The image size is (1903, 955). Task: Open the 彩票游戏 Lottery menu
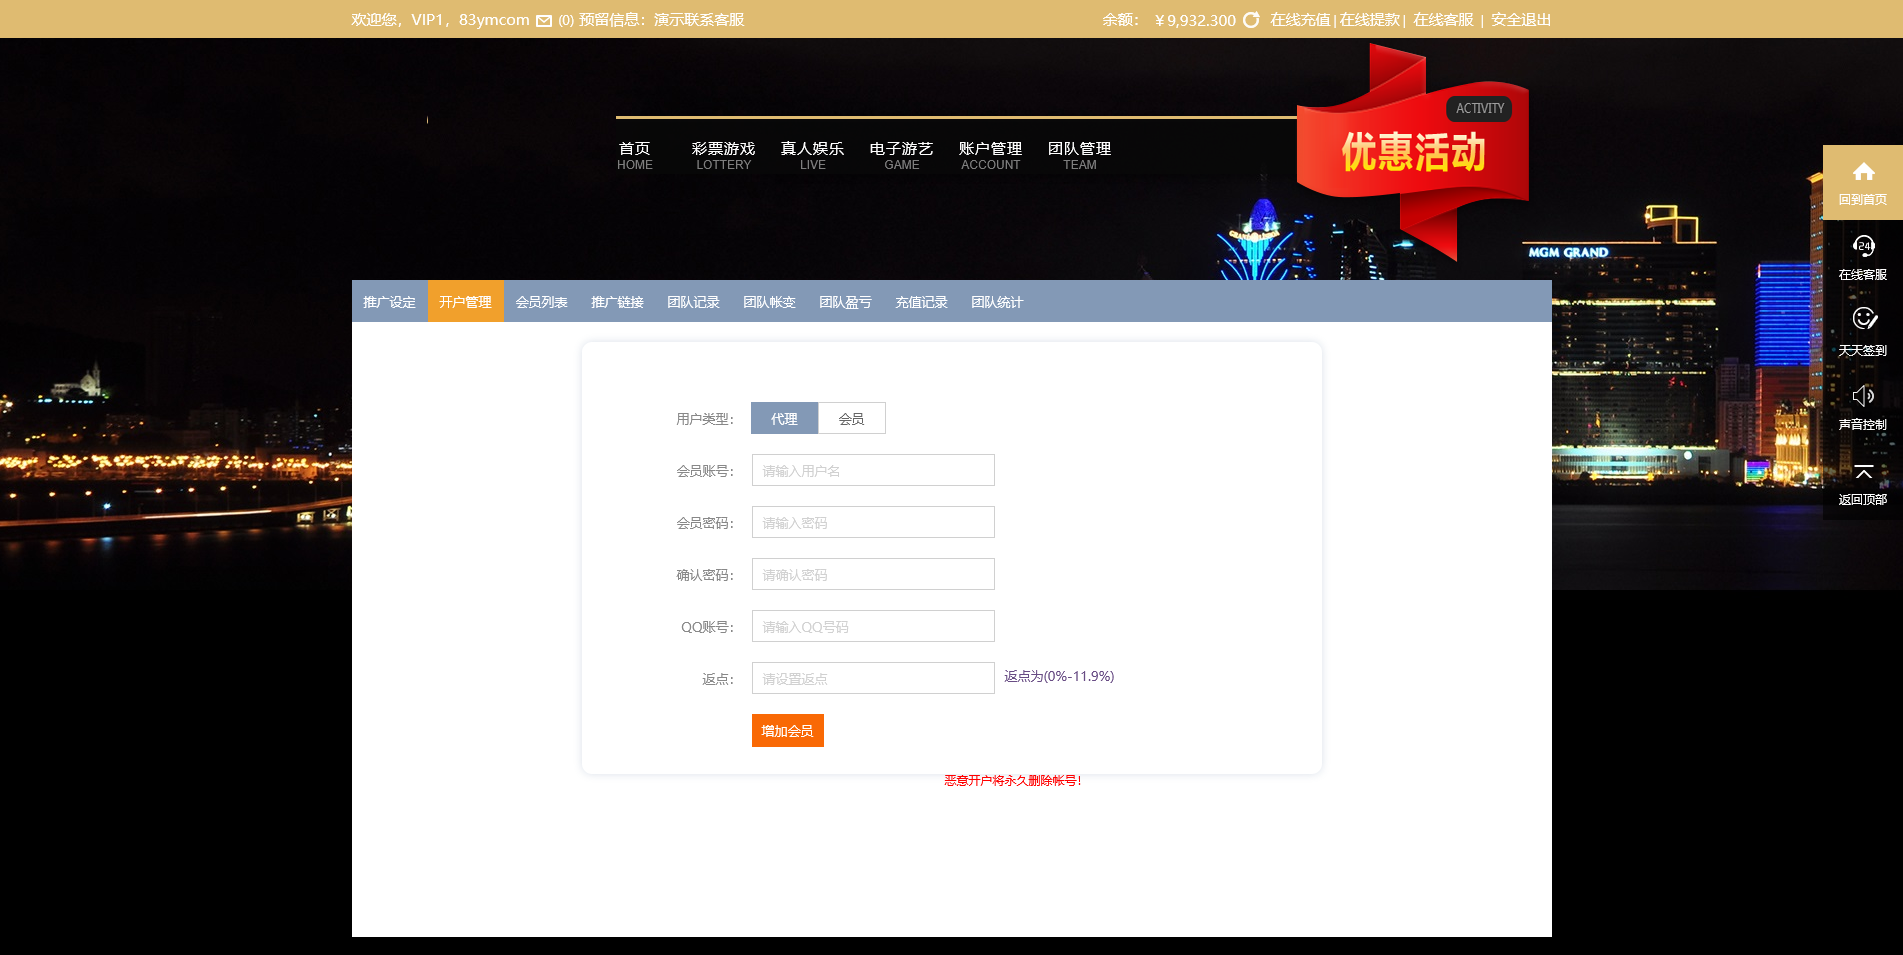click(723, 155)
